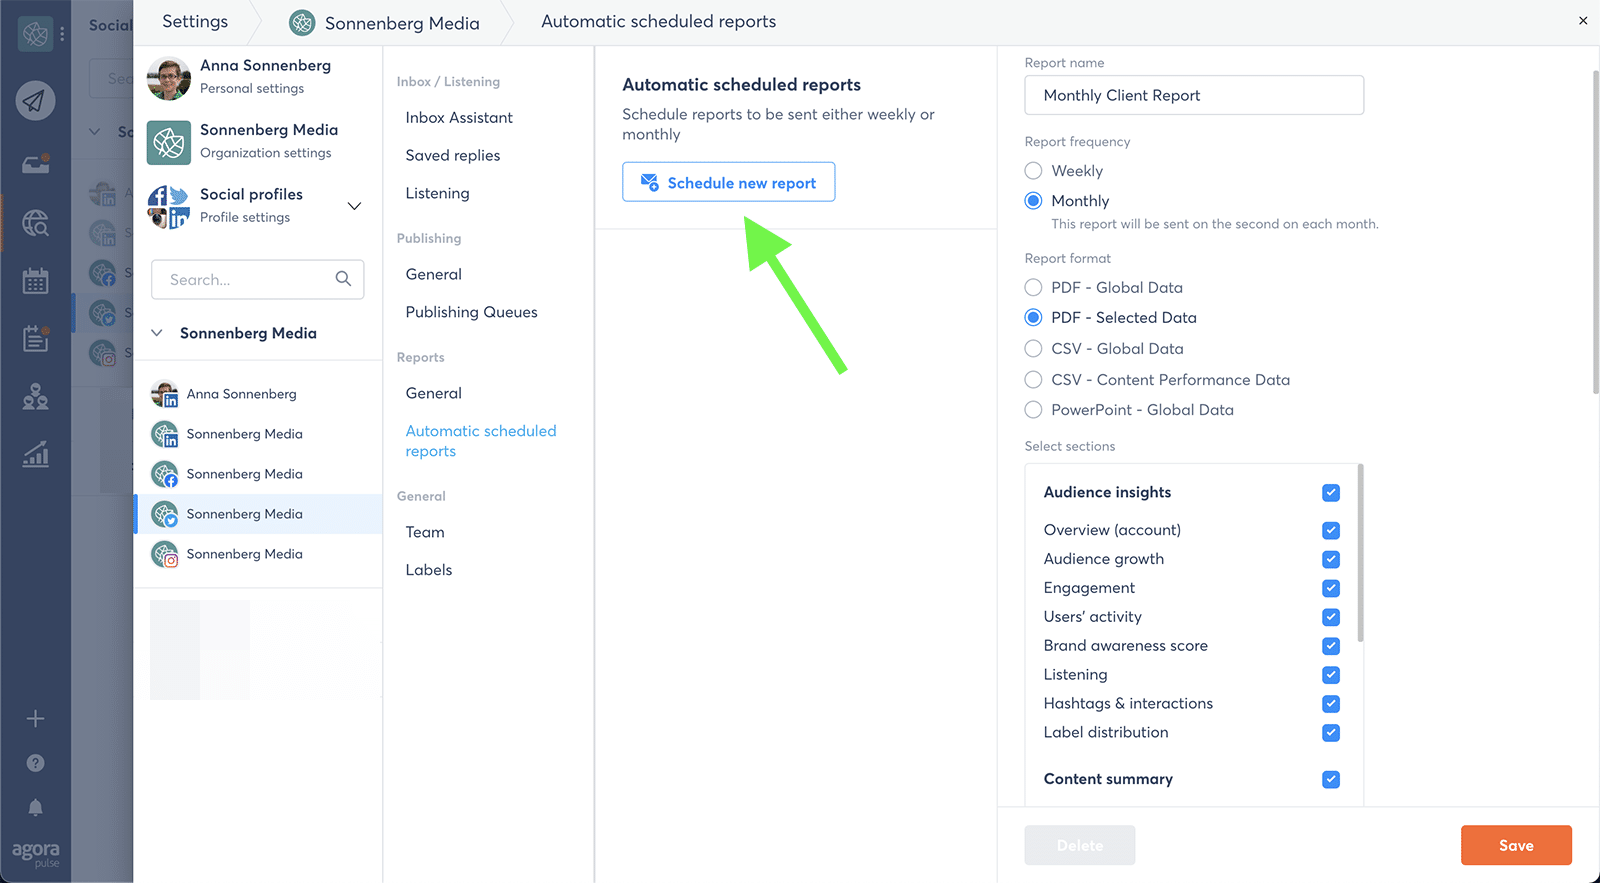Select Monthly report frequency

pos(1033,201)
